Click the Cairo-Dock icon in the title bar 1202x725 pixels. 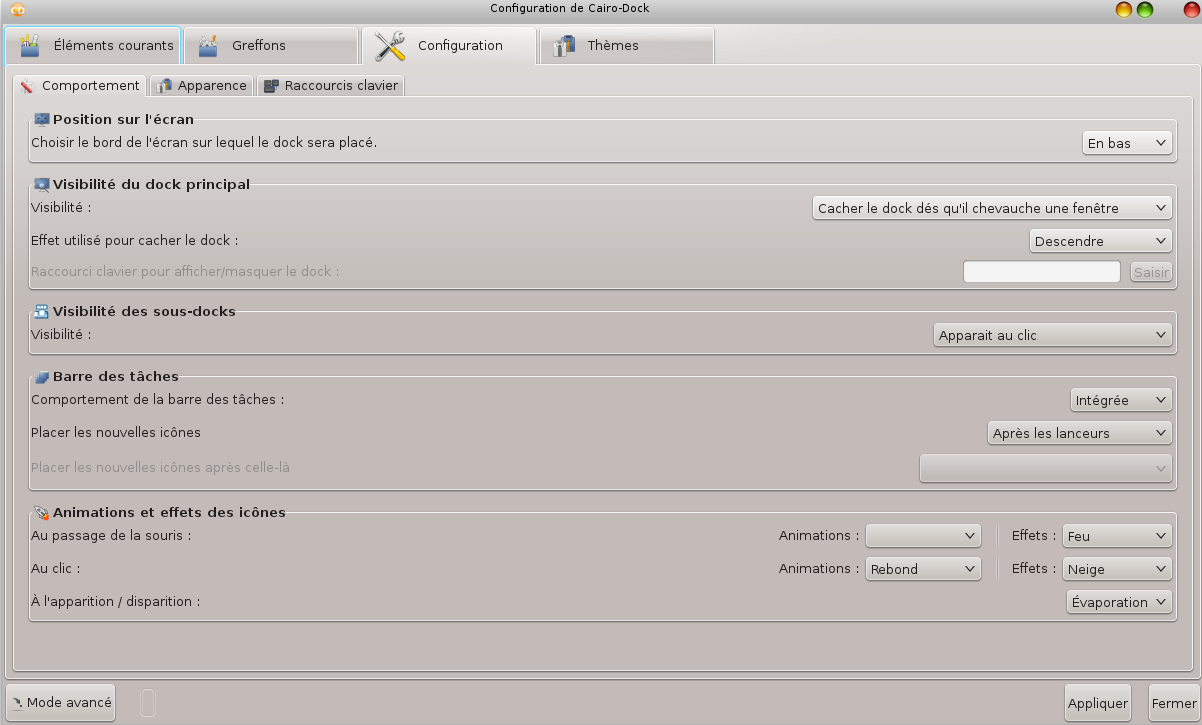click(17, 9)
